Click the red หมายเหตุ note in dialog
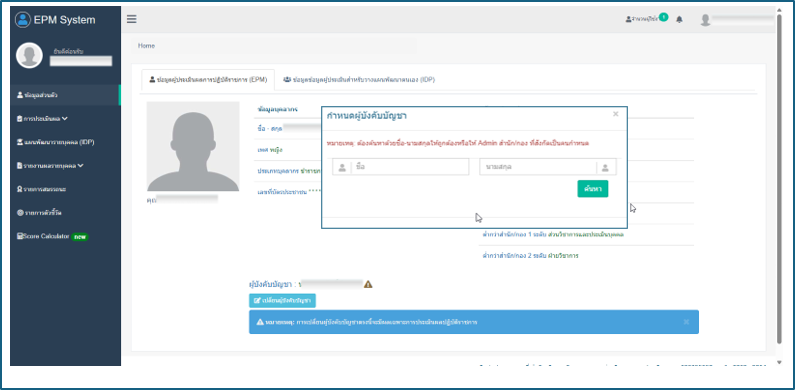The image size is (795, 390). click(x=458, y=144)
